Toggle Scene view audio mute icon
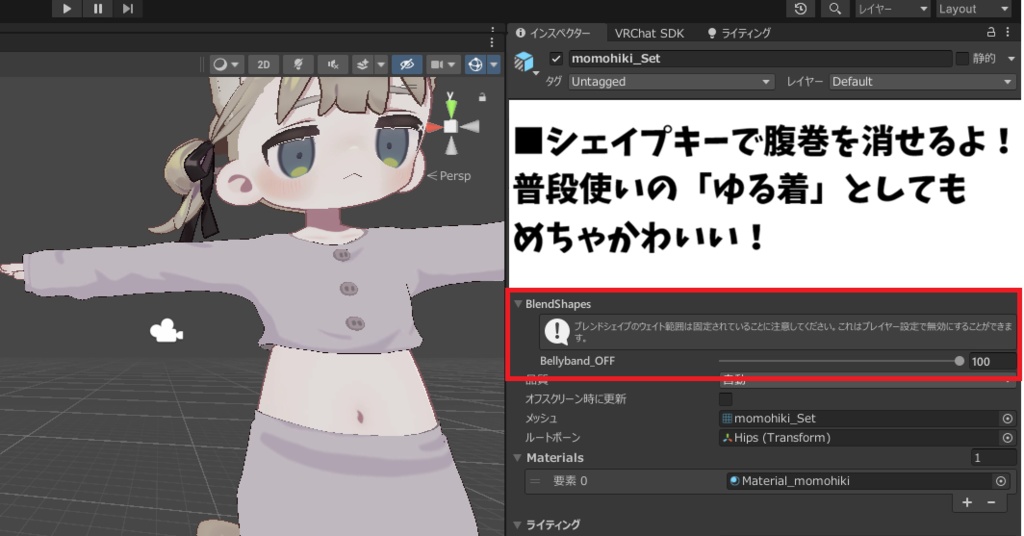Viewport: 1024px width, 536px height. (x=333, y=64)
